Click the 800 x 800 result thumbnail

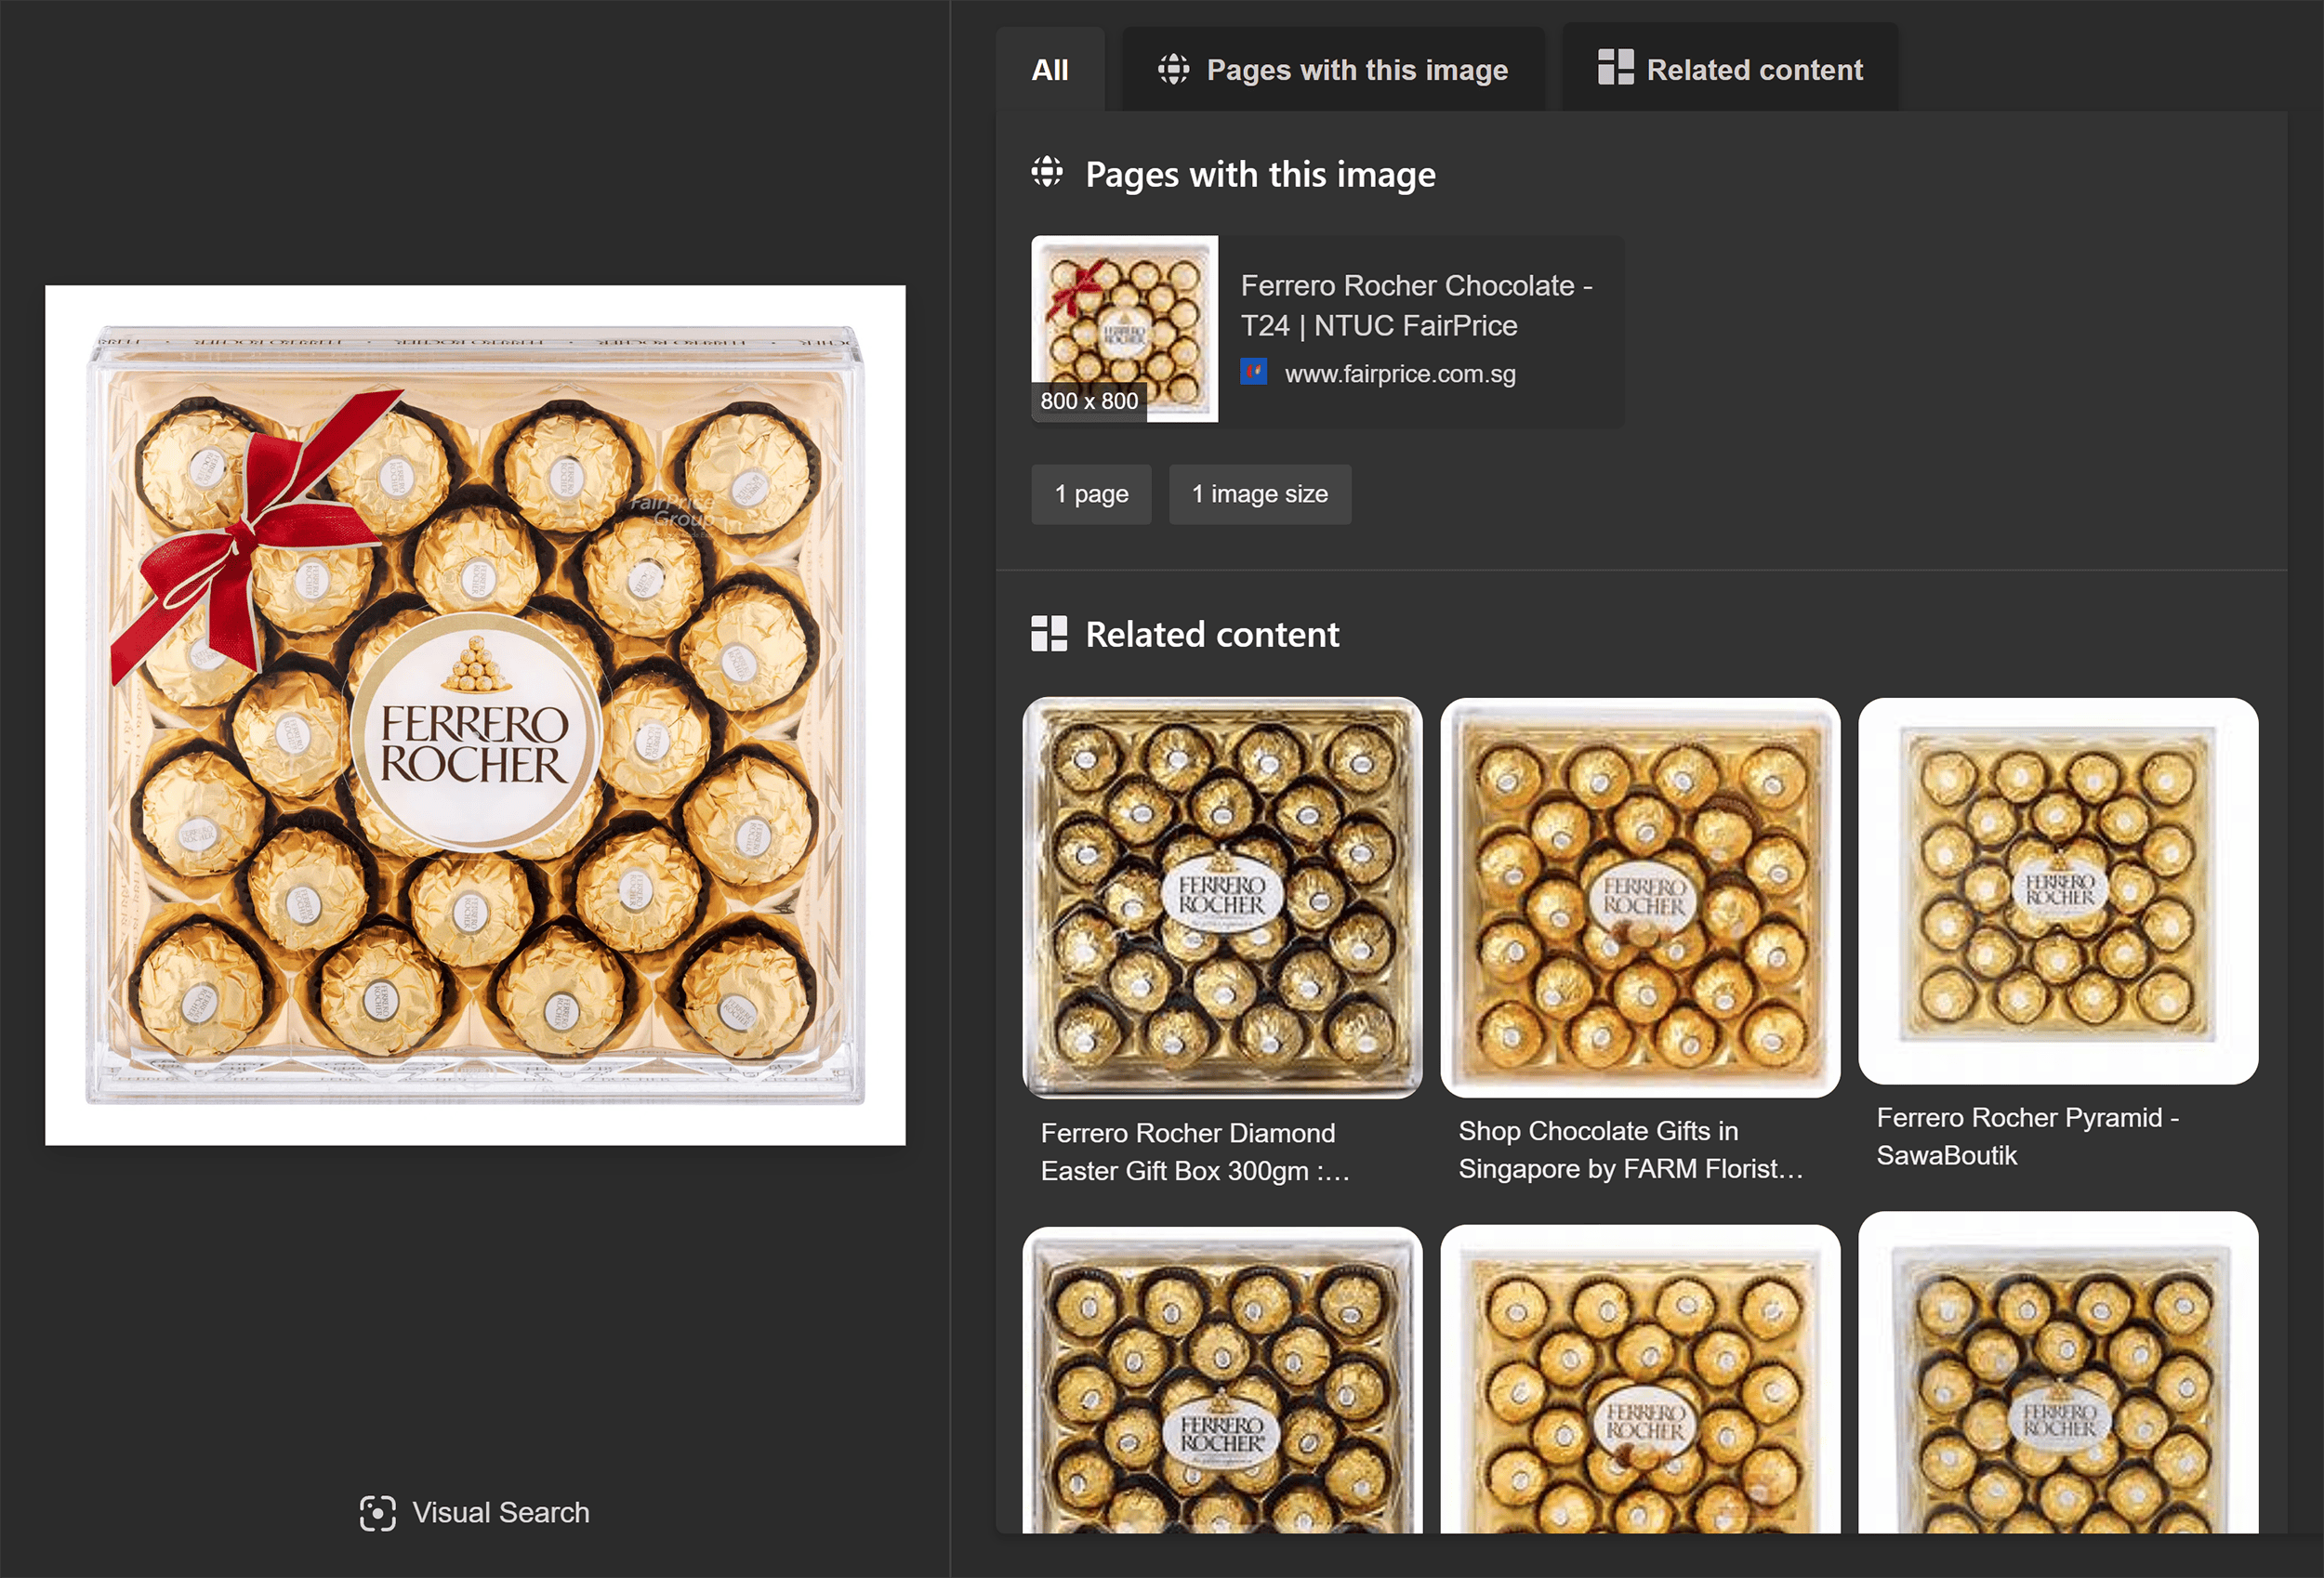point(1123,330)
